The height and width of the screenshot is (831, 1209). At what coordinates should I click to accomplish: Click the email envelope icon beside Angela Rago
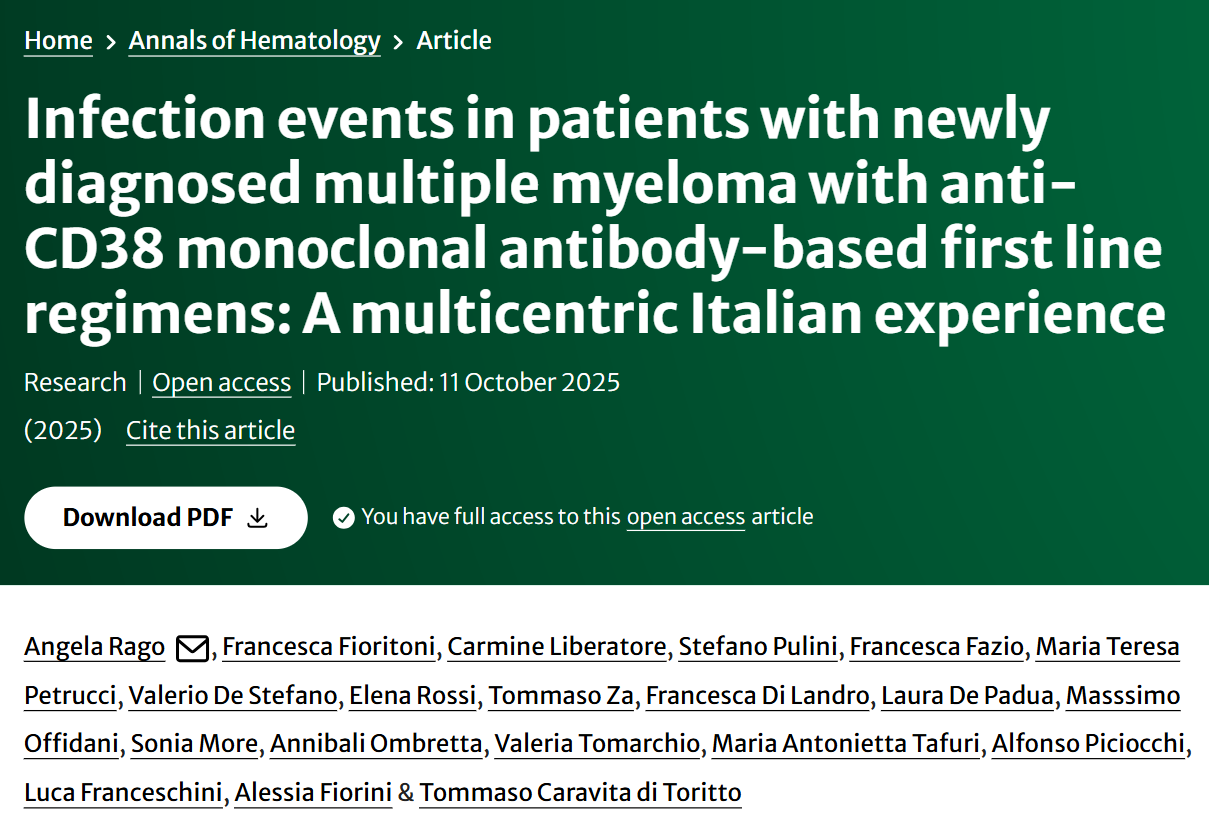(x=191, y=649)
